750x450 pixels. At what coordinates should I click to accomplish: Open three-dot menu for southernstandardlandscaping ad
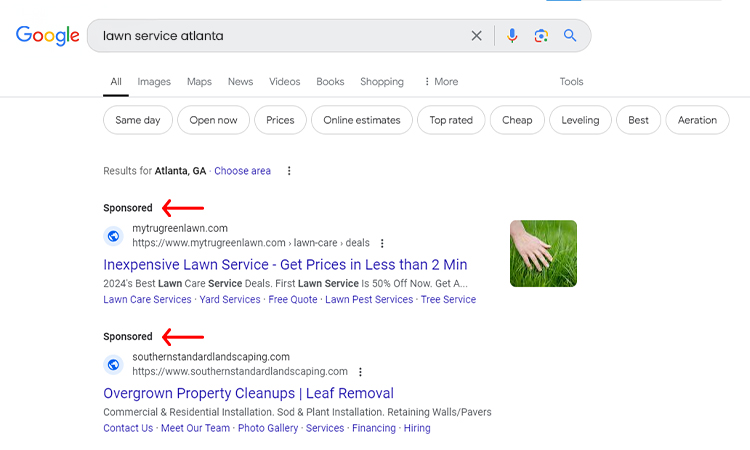click(x=360, y=372)
